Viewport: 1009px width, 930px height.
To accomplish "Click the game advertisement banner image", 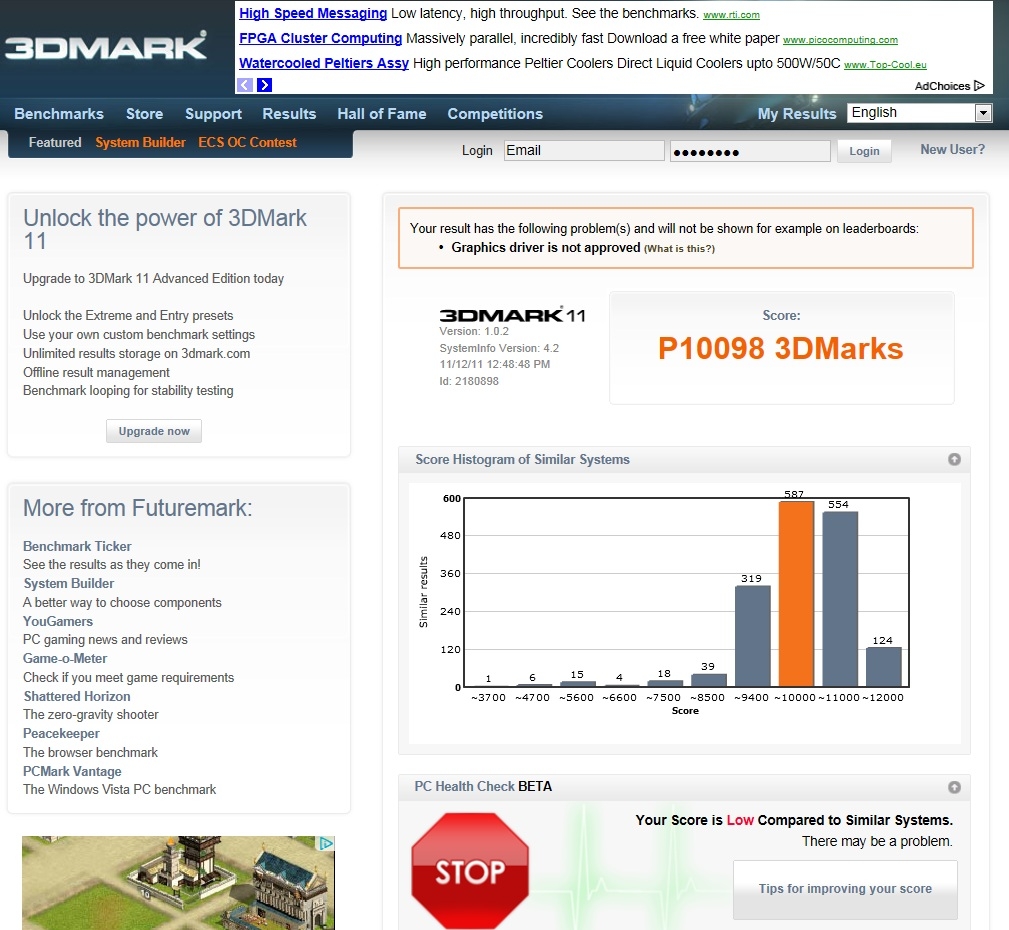I will [x=178, y=882].
